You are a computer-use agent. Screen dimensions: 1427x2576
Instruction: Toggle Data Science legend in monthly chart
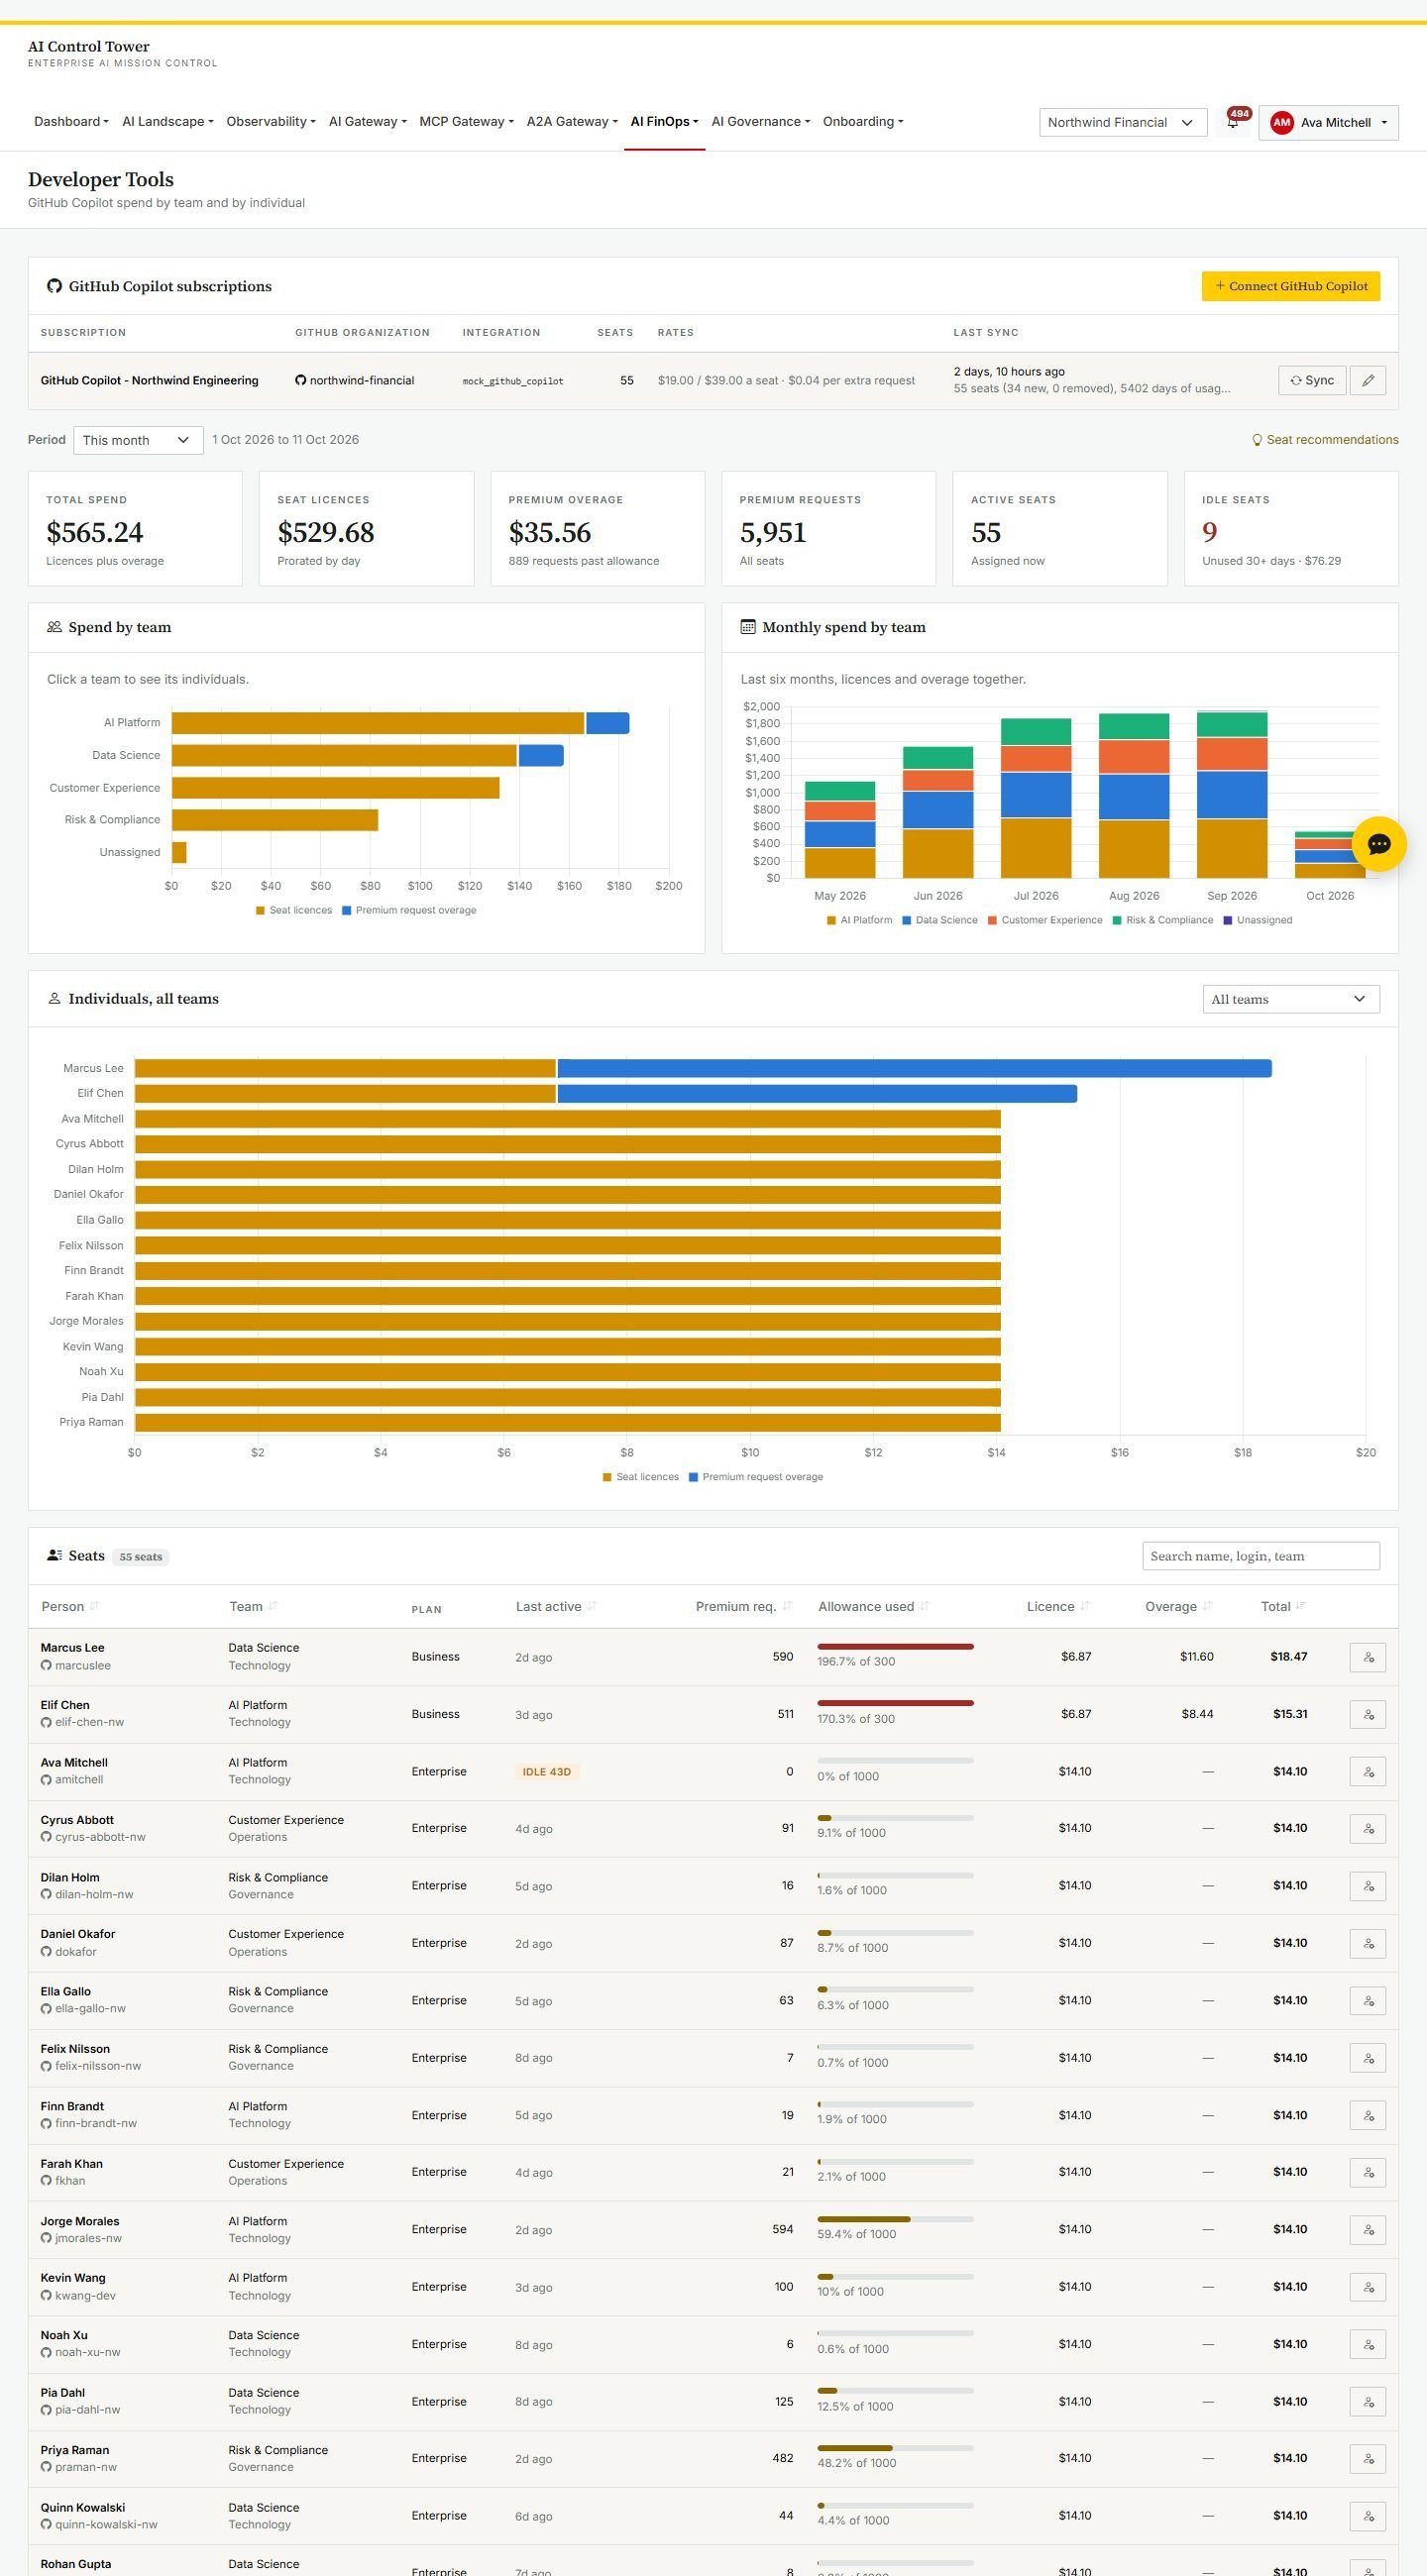(940, 920)
